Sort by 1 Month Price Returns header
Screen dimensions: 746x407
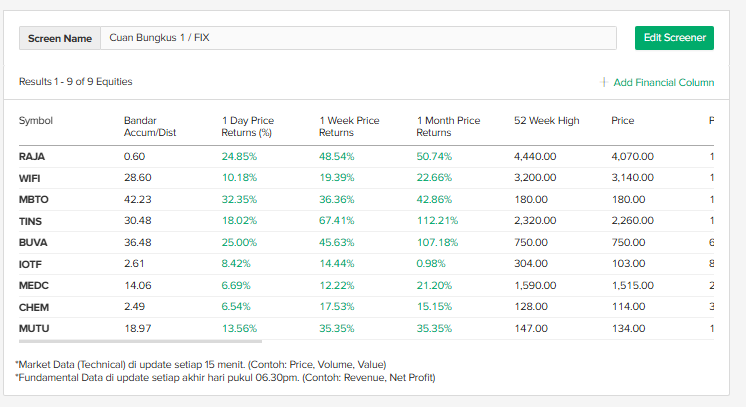(448, 126)
